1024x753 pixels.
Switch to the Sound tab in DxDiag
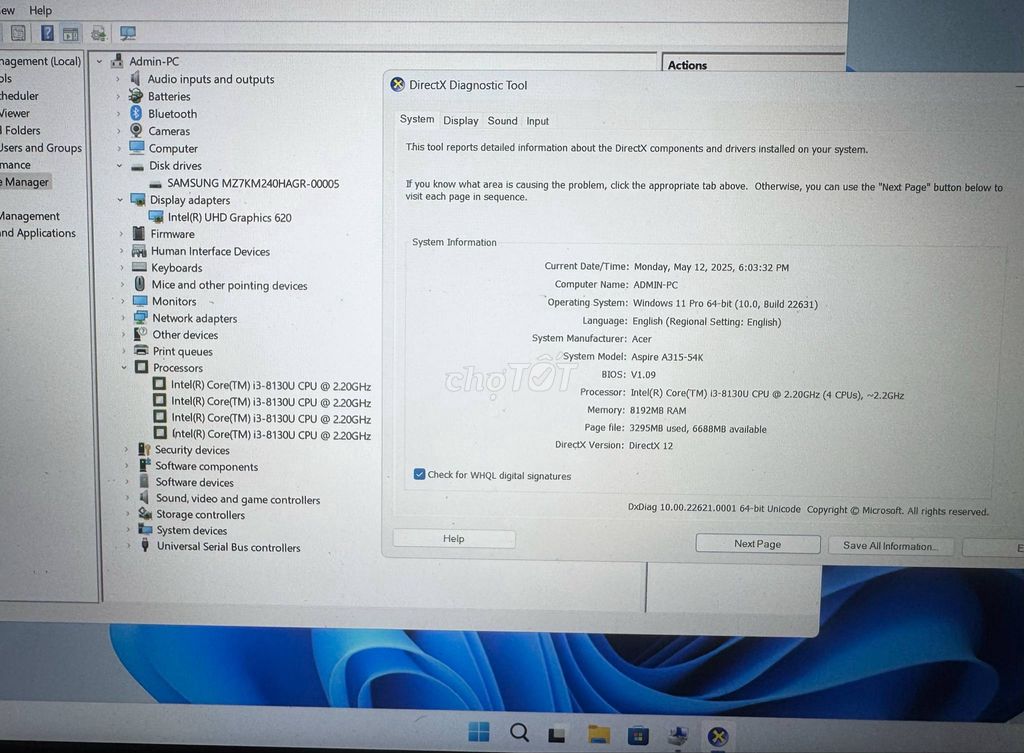point(502,121)
